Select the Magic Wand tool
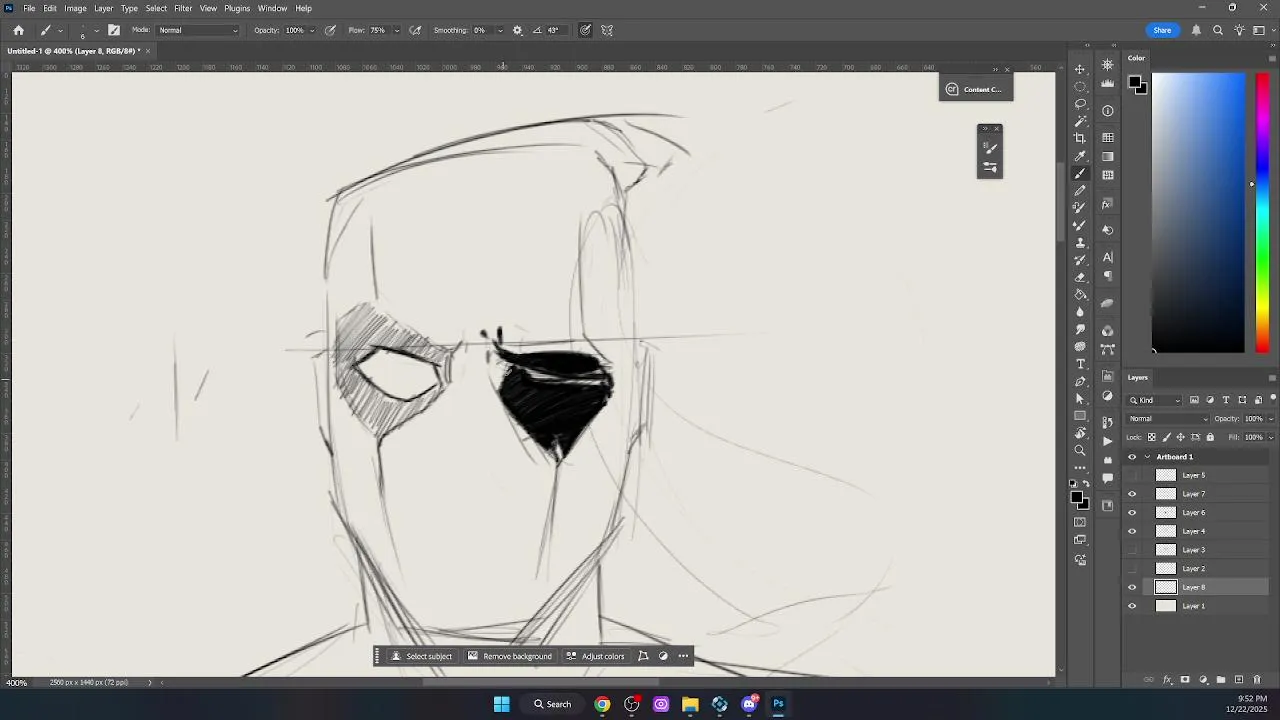This screenshot has width=1280, height=720. pos(1080,120)
